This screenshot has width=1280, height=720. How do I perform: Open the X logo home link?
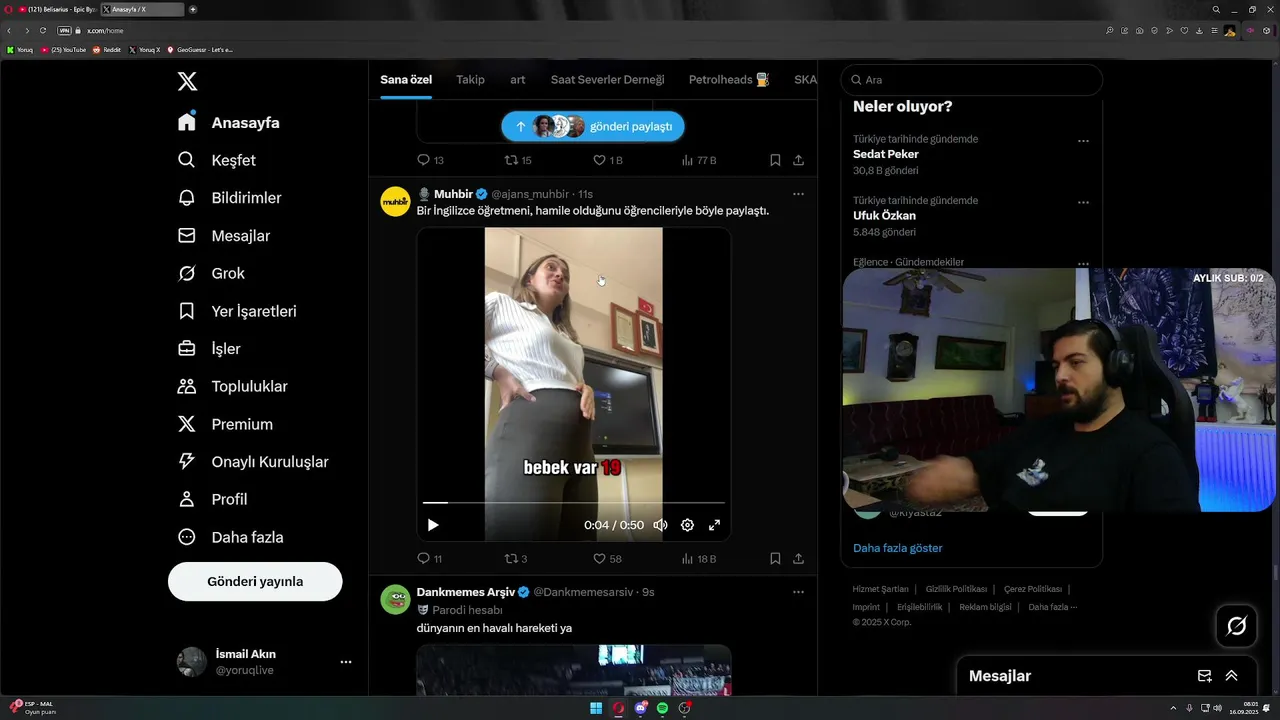(187, 82)
